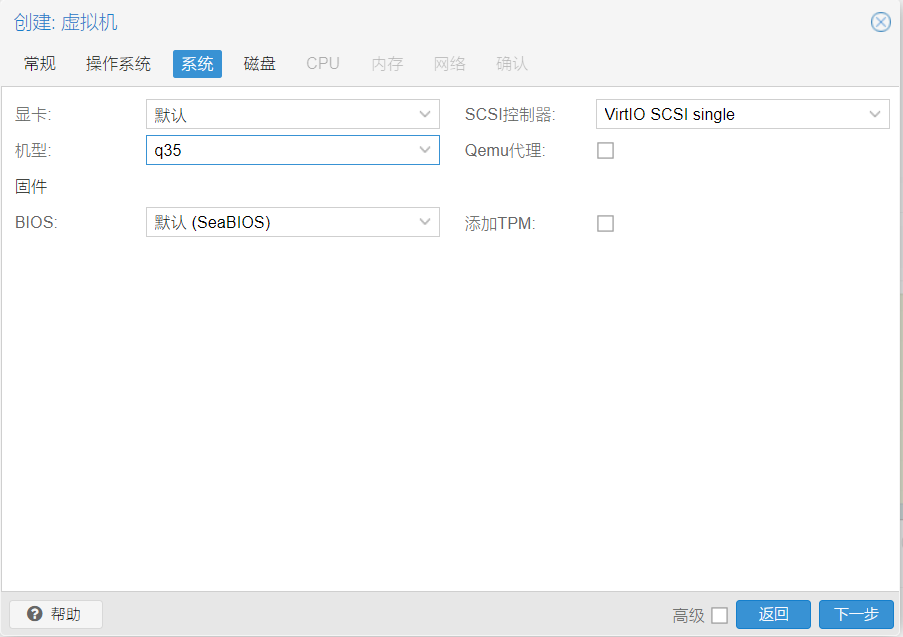
Task: Click the BIOS 默认 (SeaBIOS) text field
Action: (278, 222)
